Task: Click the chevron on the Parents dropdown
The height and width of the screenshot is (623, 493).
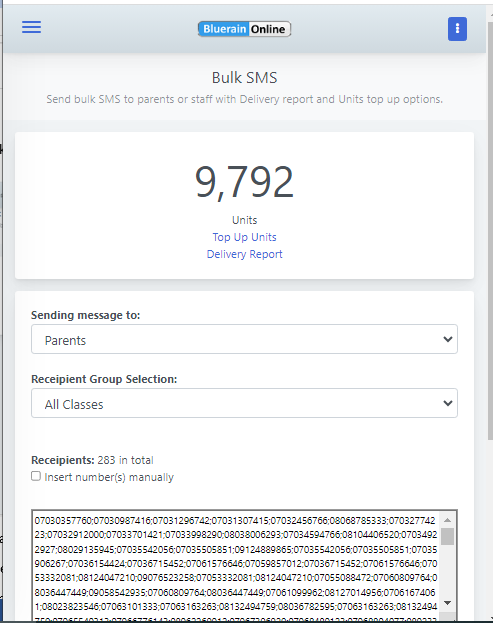Action: pyautogui.click(x=448, y=339)
